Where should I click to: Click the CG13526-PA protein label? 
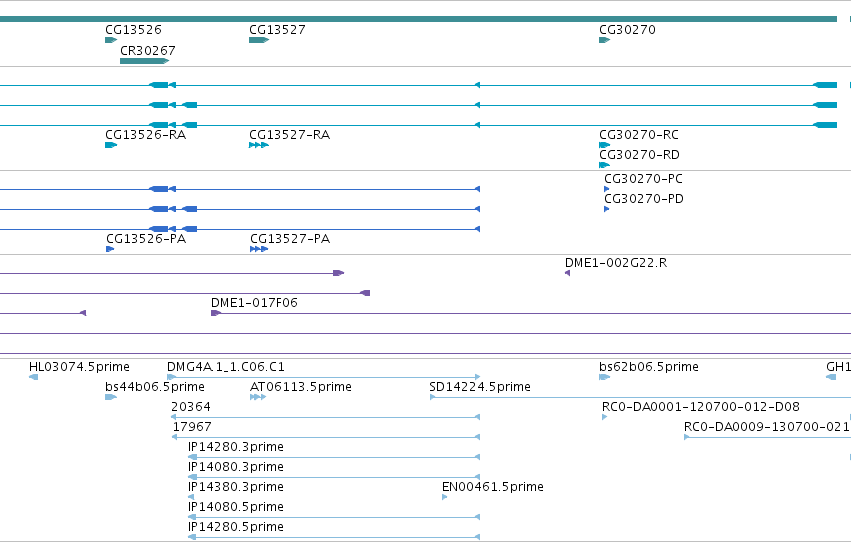point(146,239)
